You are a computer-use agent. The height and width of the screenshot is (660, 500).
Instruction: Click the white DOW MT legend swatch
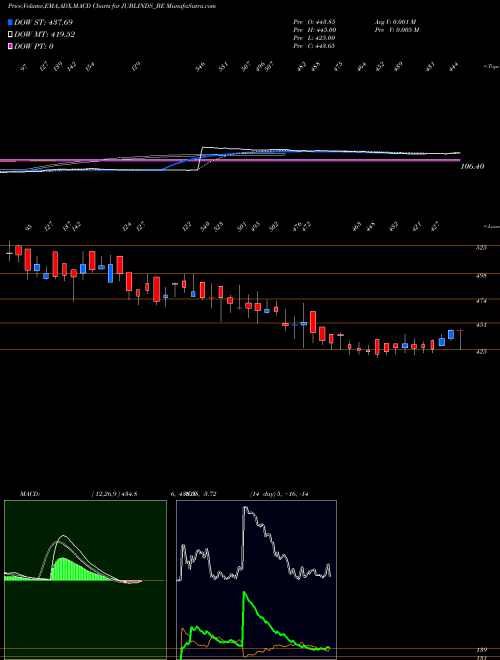click(11, 34)
